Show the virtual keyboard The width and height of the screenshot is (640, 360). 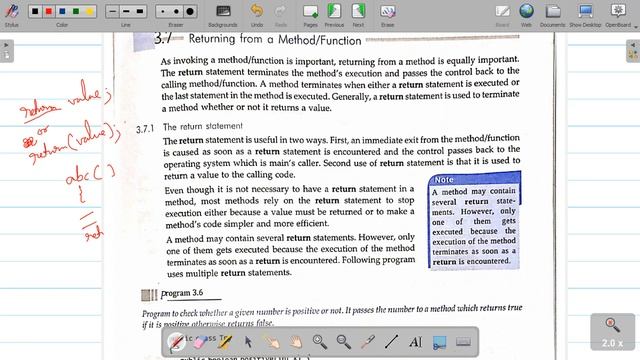pos(463,342)
